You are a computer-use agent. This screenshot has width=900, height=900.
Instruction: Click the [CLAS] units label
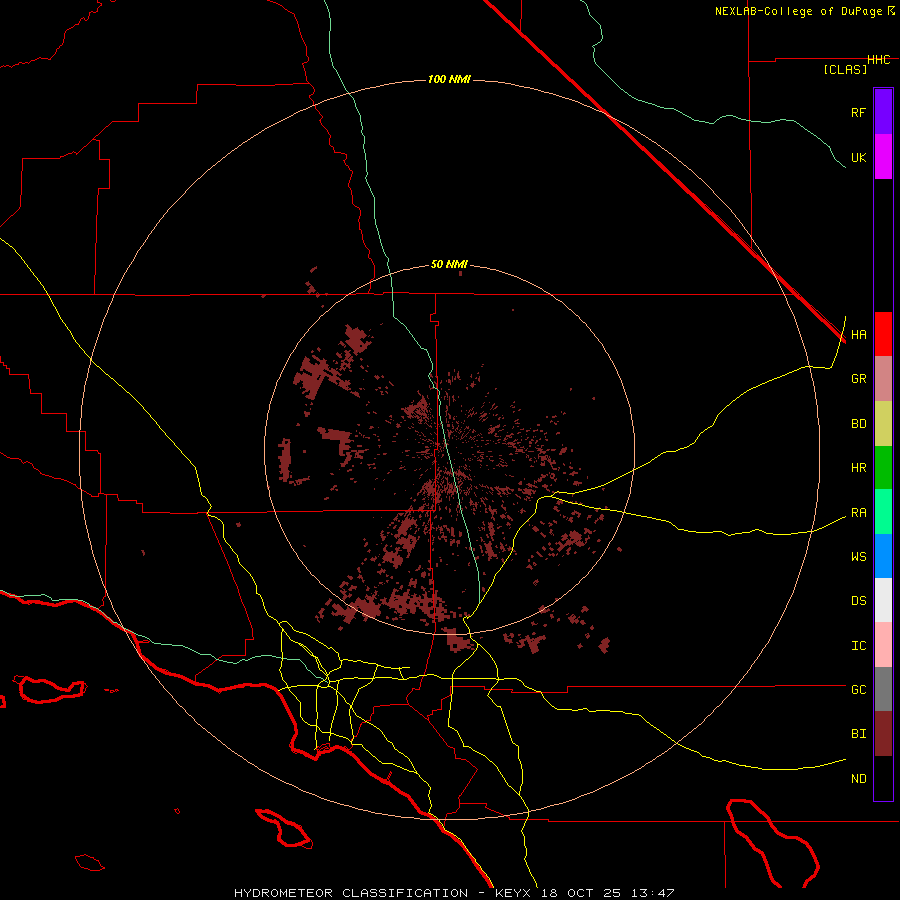(x=845, y=69)
